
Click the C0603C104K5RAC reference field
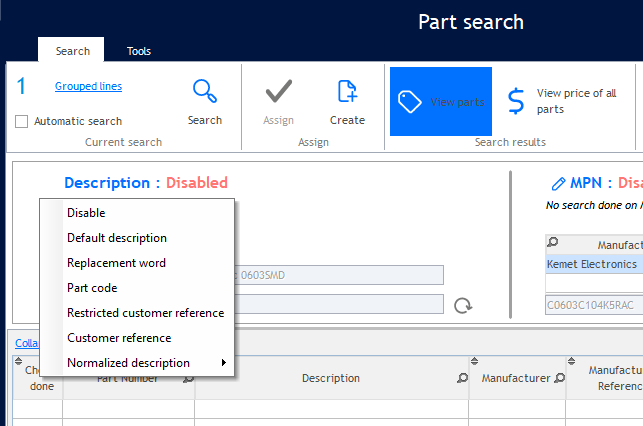click(x=593, y=305)
